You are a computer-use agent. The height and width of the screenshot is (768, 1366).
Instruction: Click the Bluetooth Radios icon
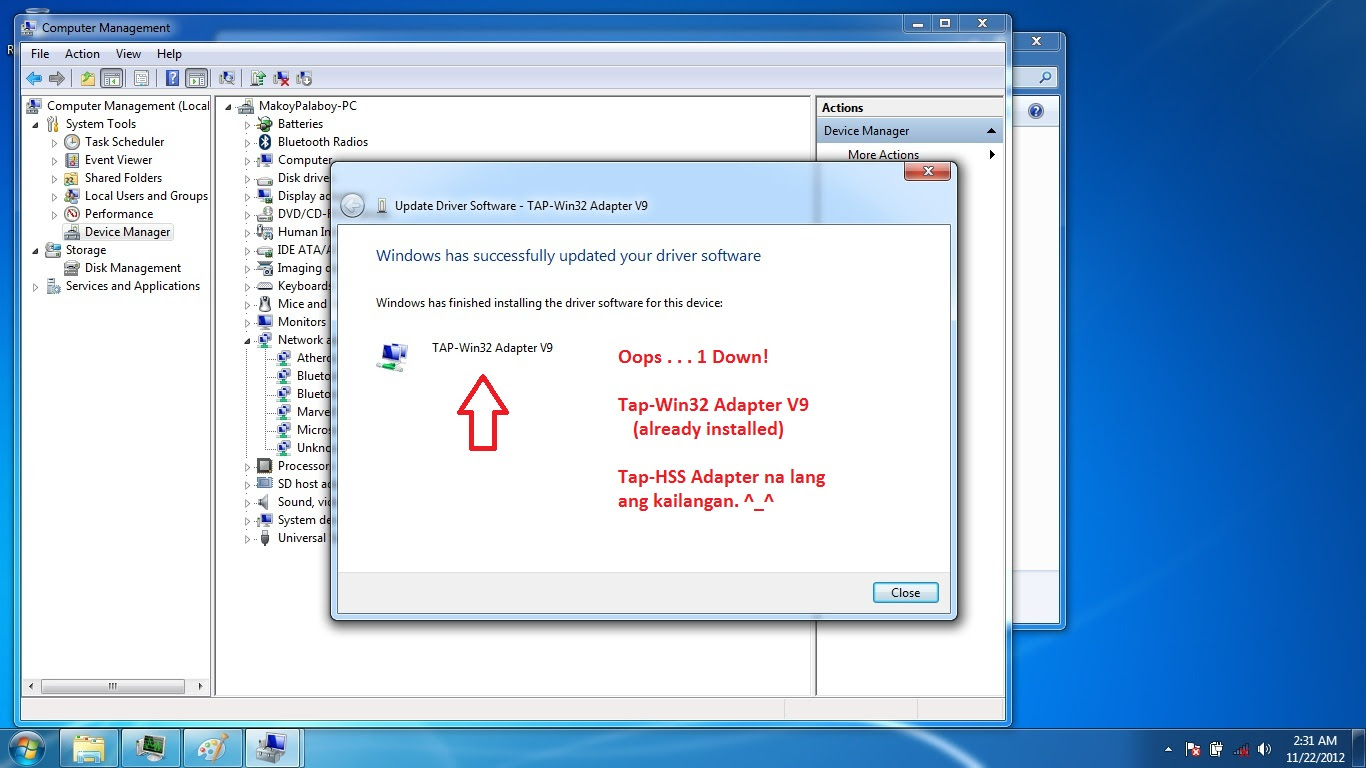coord(265,142)
